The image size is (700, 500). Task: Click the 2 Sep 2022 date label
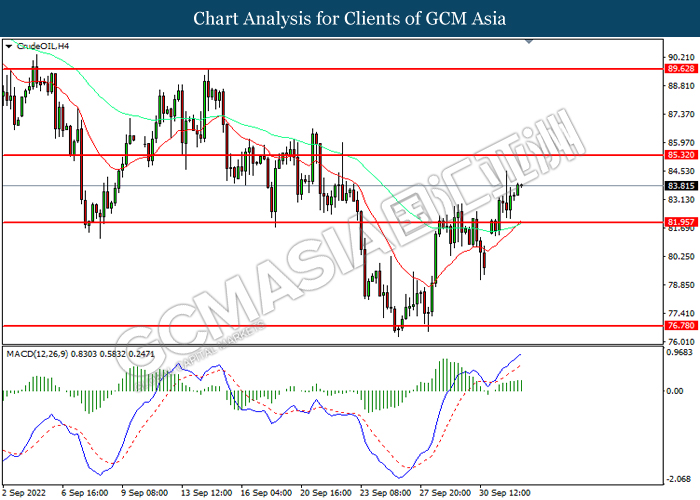click(x=24, y=493)
